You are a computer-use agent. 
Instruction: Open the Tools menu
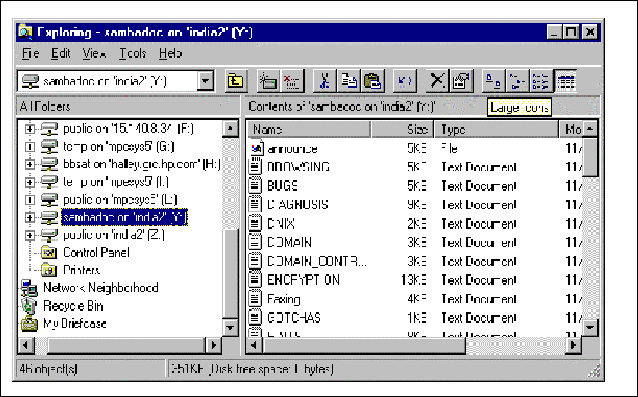click(133, 53)
